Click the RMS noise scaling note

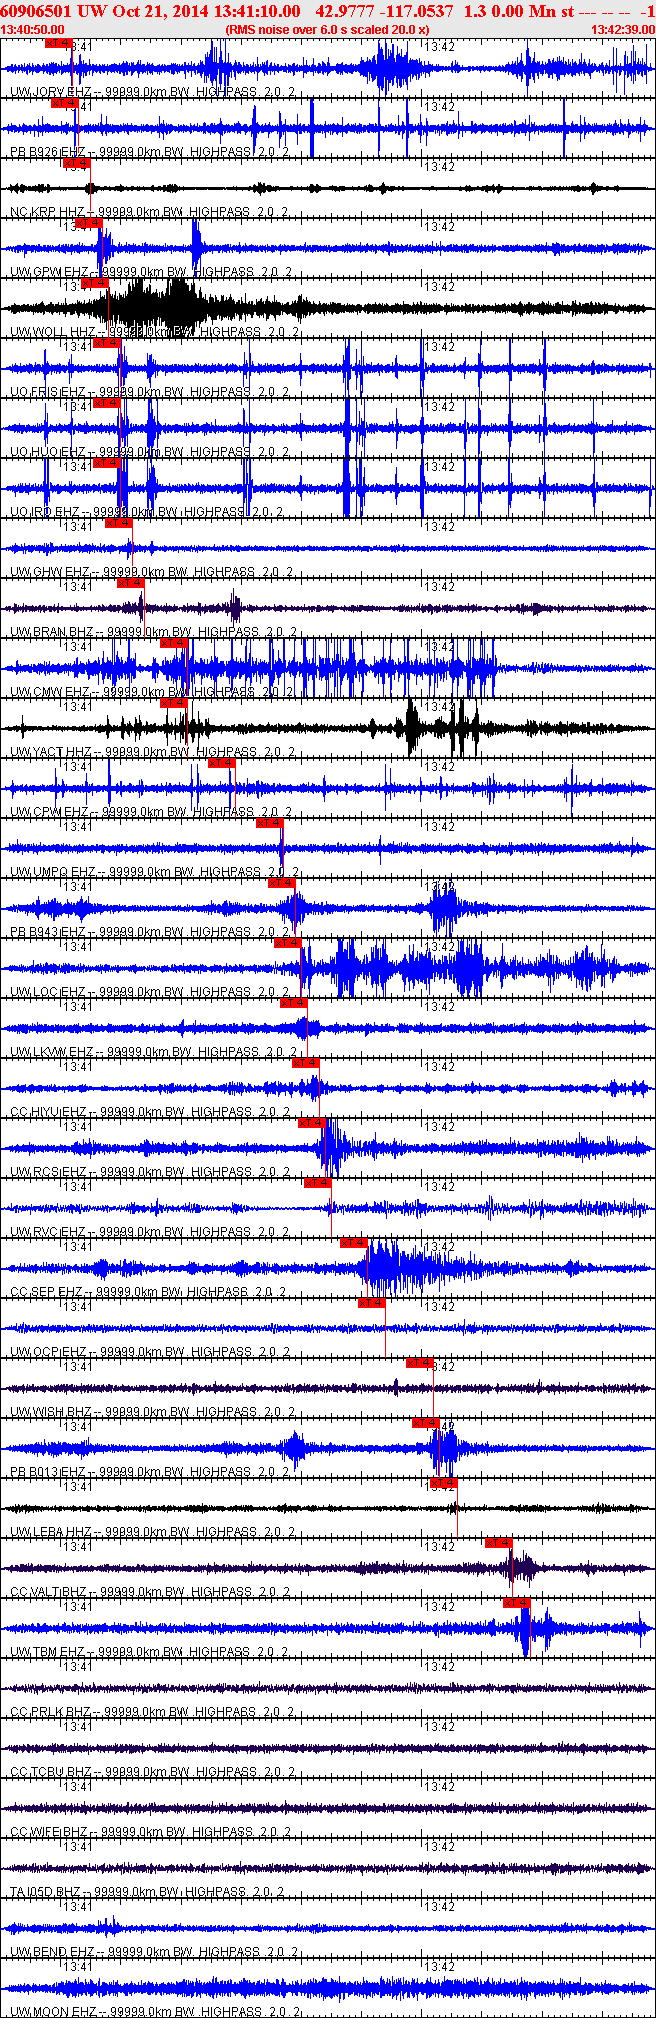[x=328, y=30]
